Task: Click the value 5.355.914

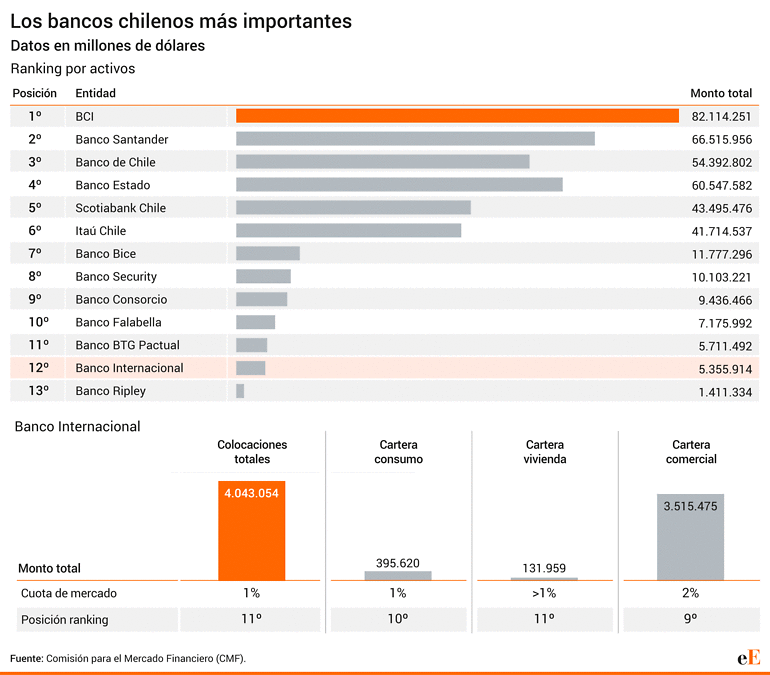Action: click(x=725, y=369)
